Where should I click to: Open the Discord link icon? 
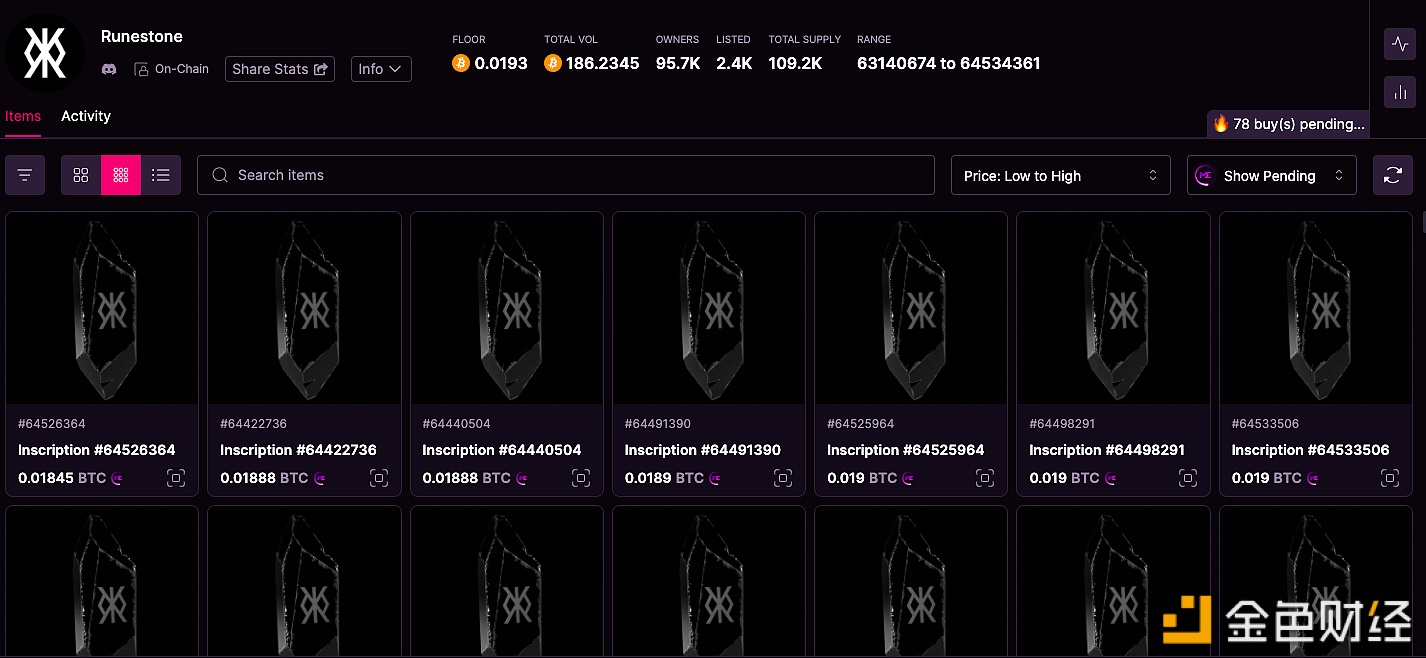click(109, 69)
